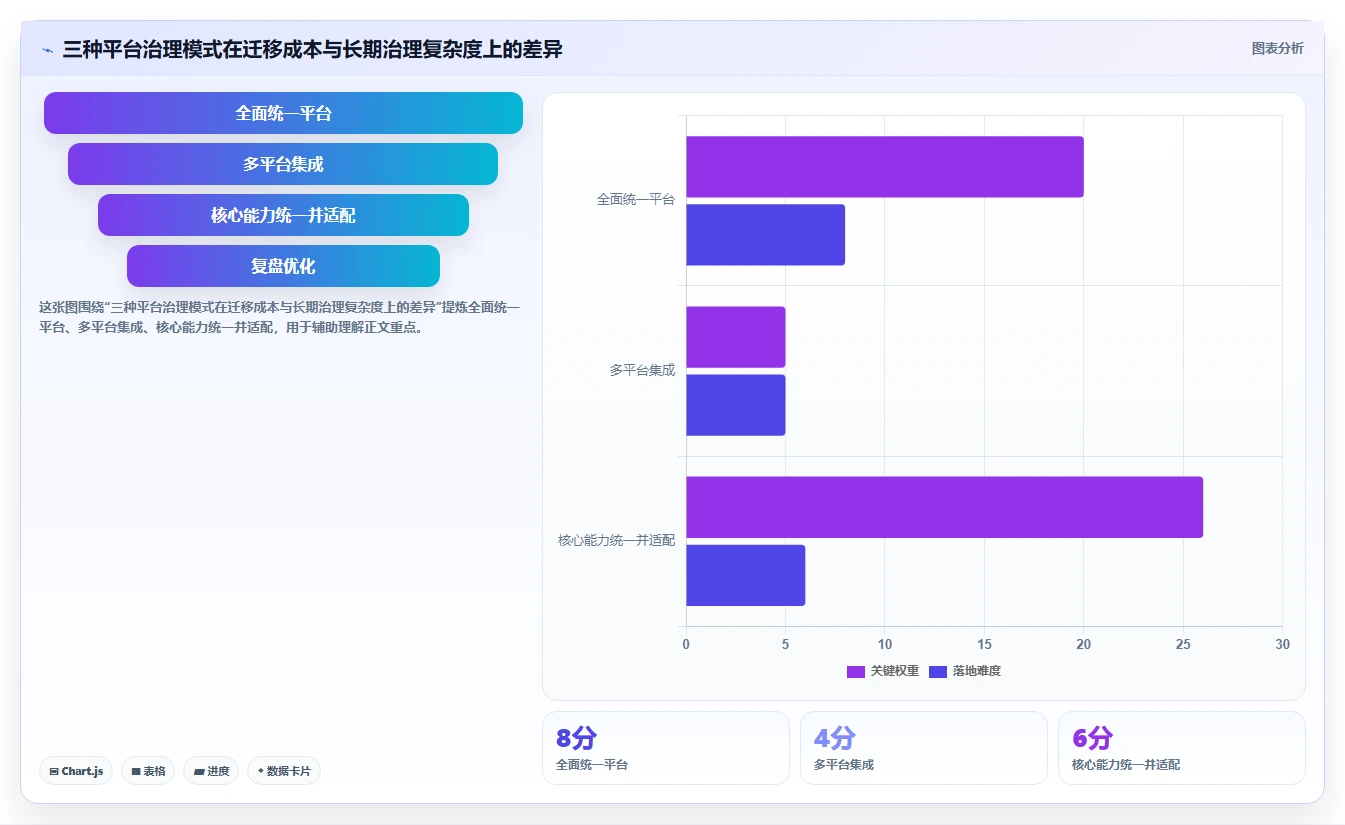Image resolution: width=1345 pixels, height=825 pixels.
Task: Click the x-axis tick value 0
Action: (x=686, y=645)
